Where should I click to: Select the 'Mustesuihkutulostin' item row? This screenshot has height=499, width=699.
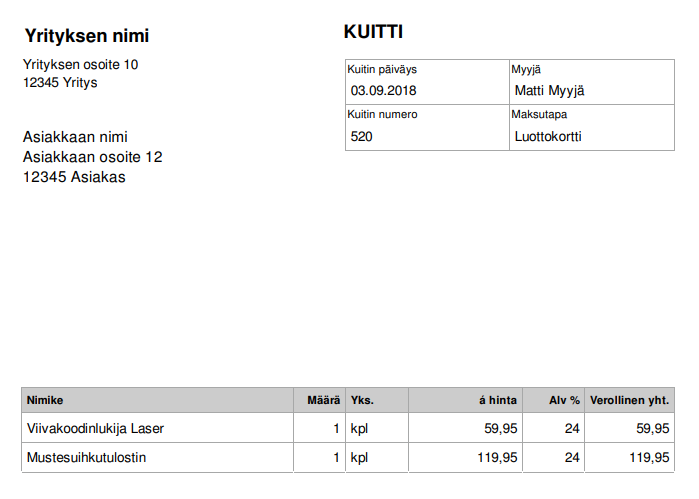87,458
